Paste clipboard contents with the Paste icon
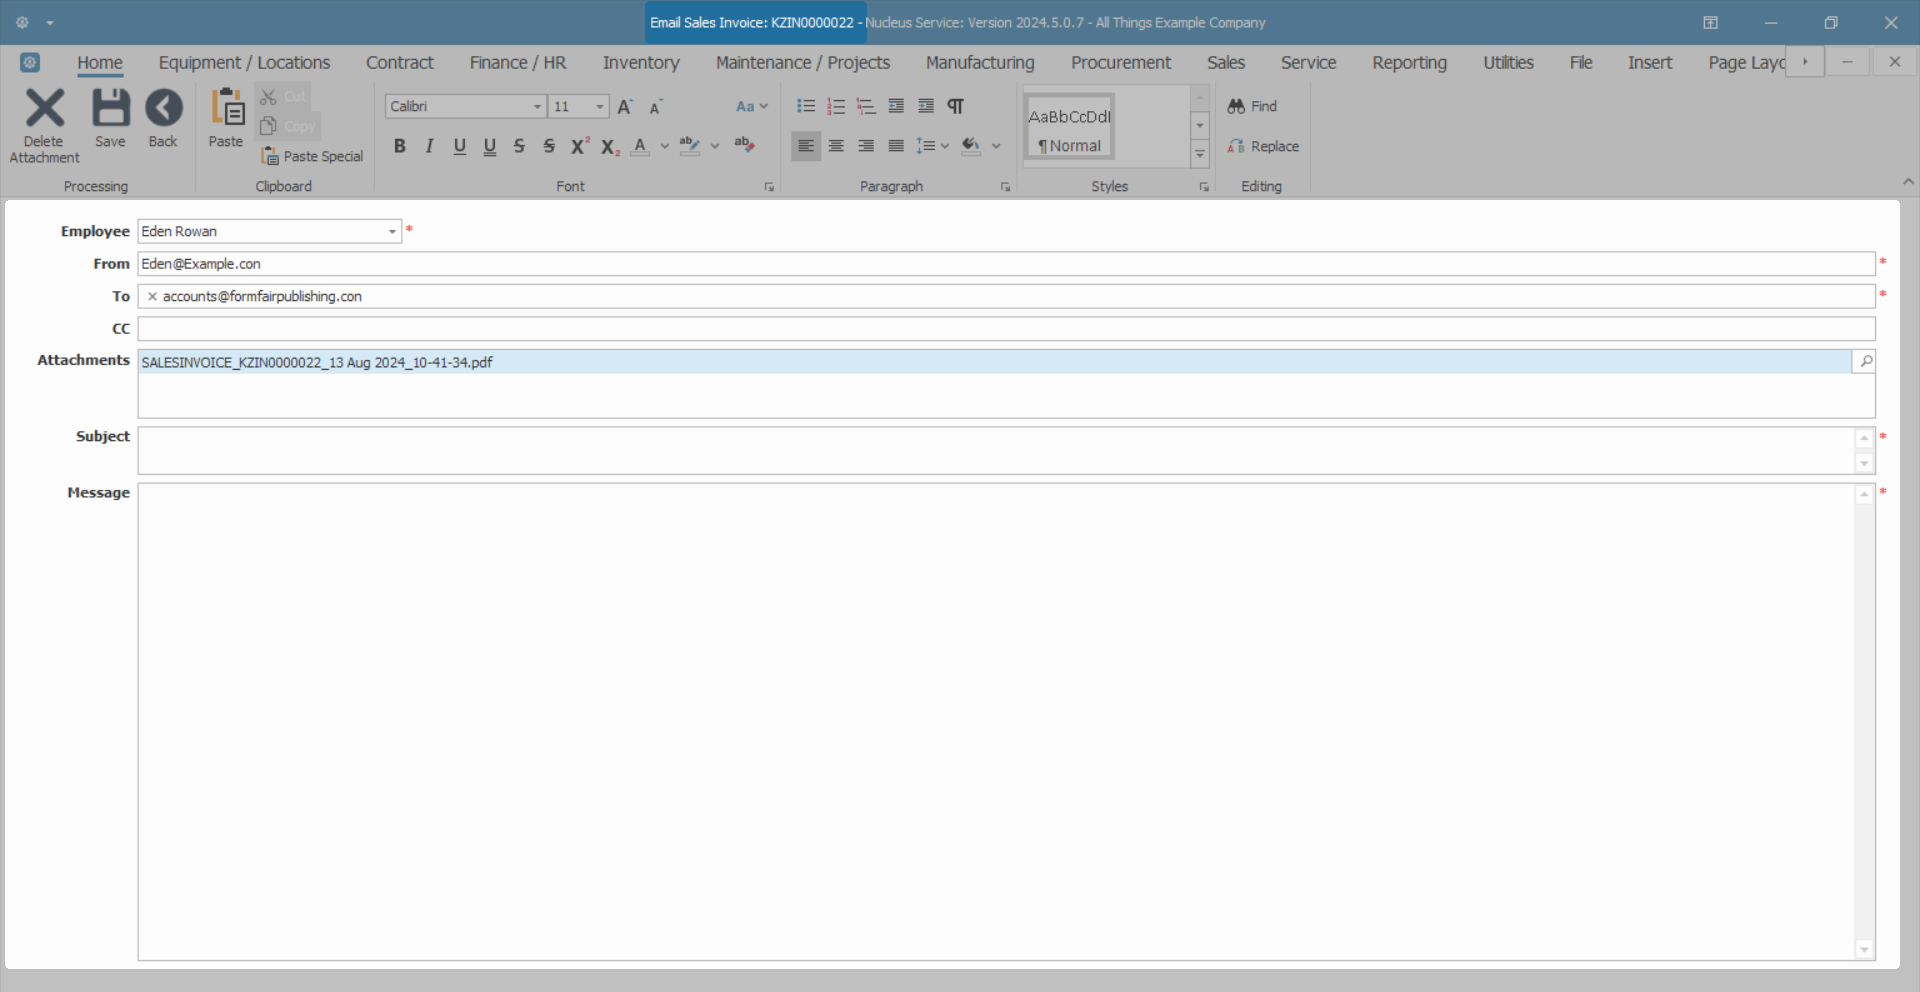Viewport: 1920px width, 992px height. [227, 108]
